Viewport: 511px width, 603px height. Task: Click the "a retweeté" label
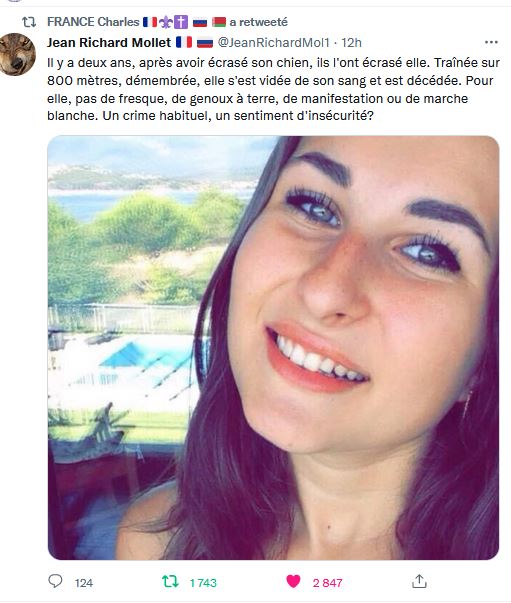(258, 22)
